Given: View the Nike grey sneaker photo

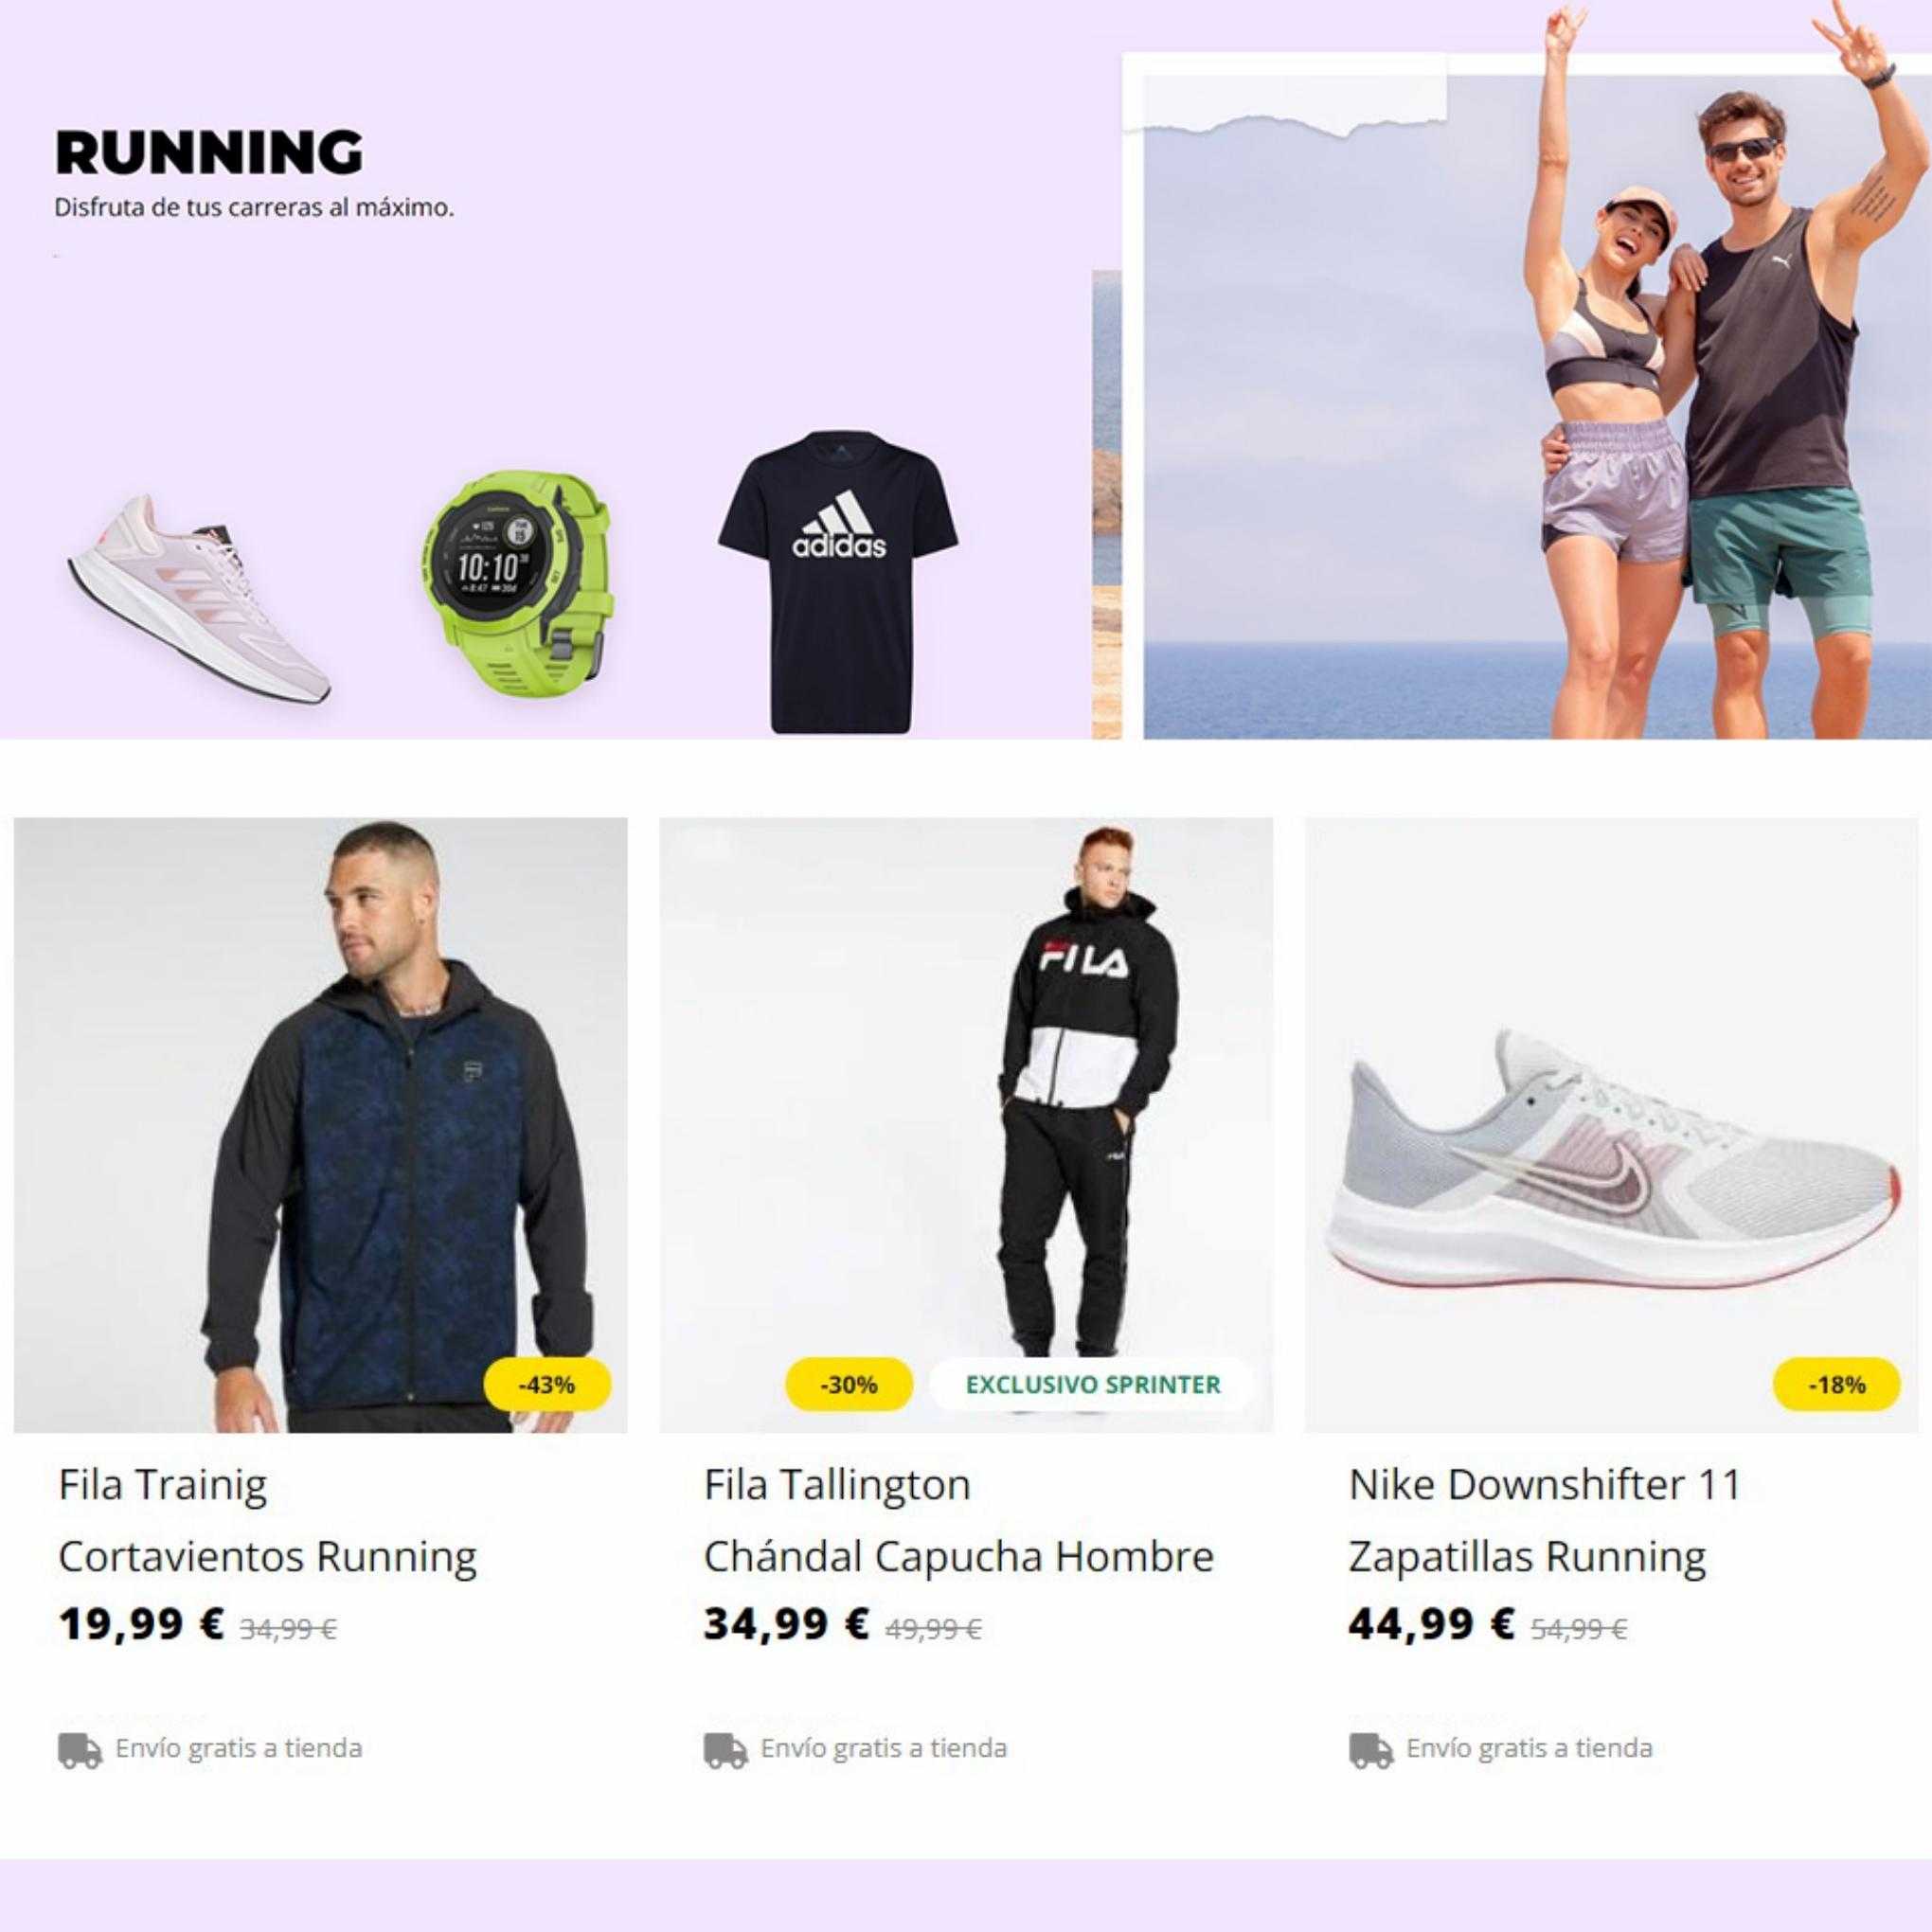Looking at the screenshot, I should pos(1612,1125).
